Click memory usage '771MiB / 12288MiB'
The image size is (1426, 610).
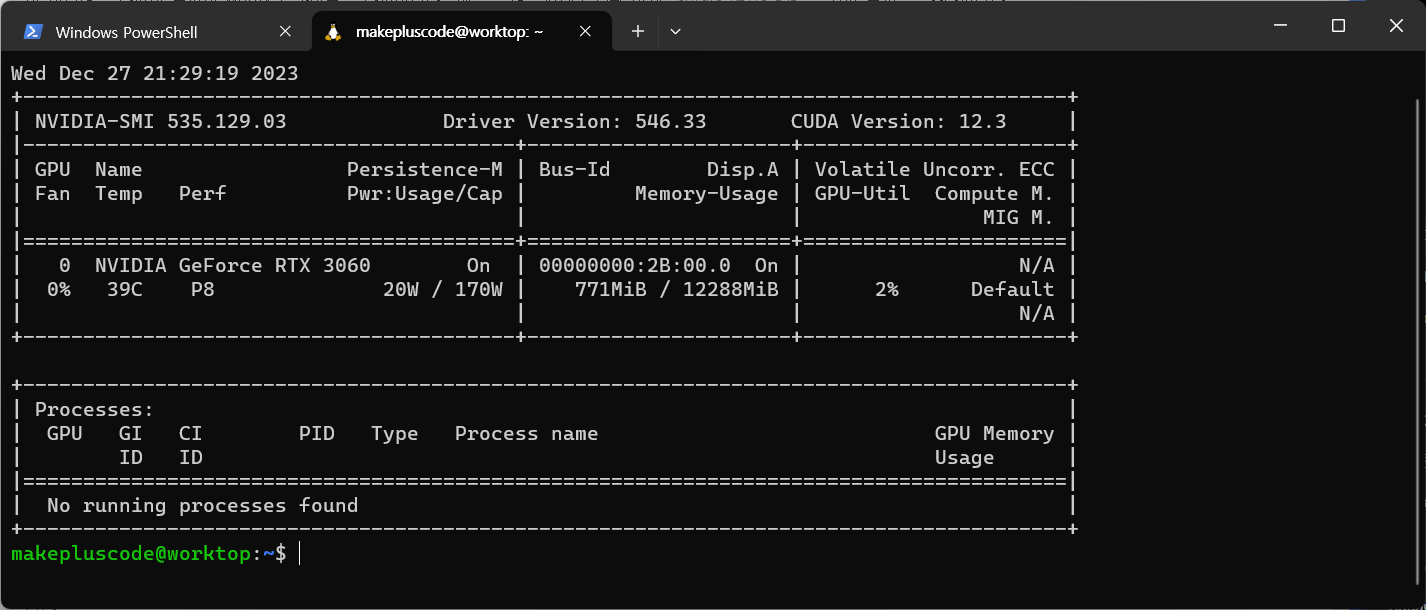pyautogui.click(x=676, y=290)
